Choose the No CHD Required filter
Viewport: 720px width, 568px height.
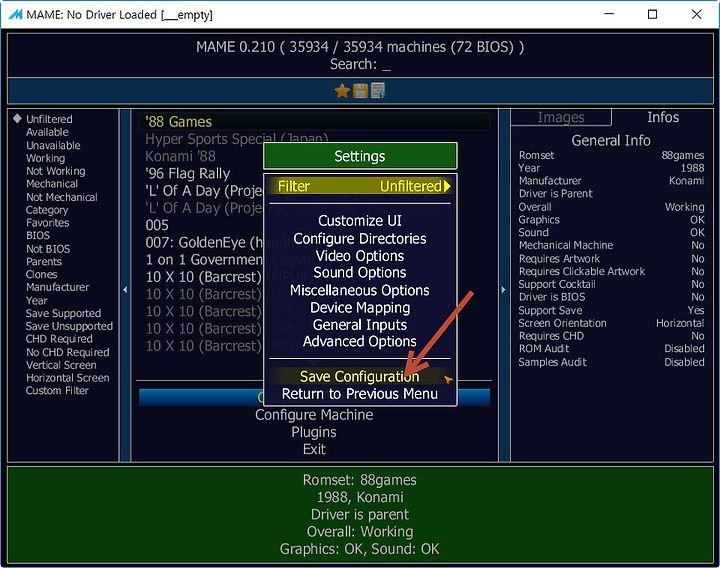68,352
